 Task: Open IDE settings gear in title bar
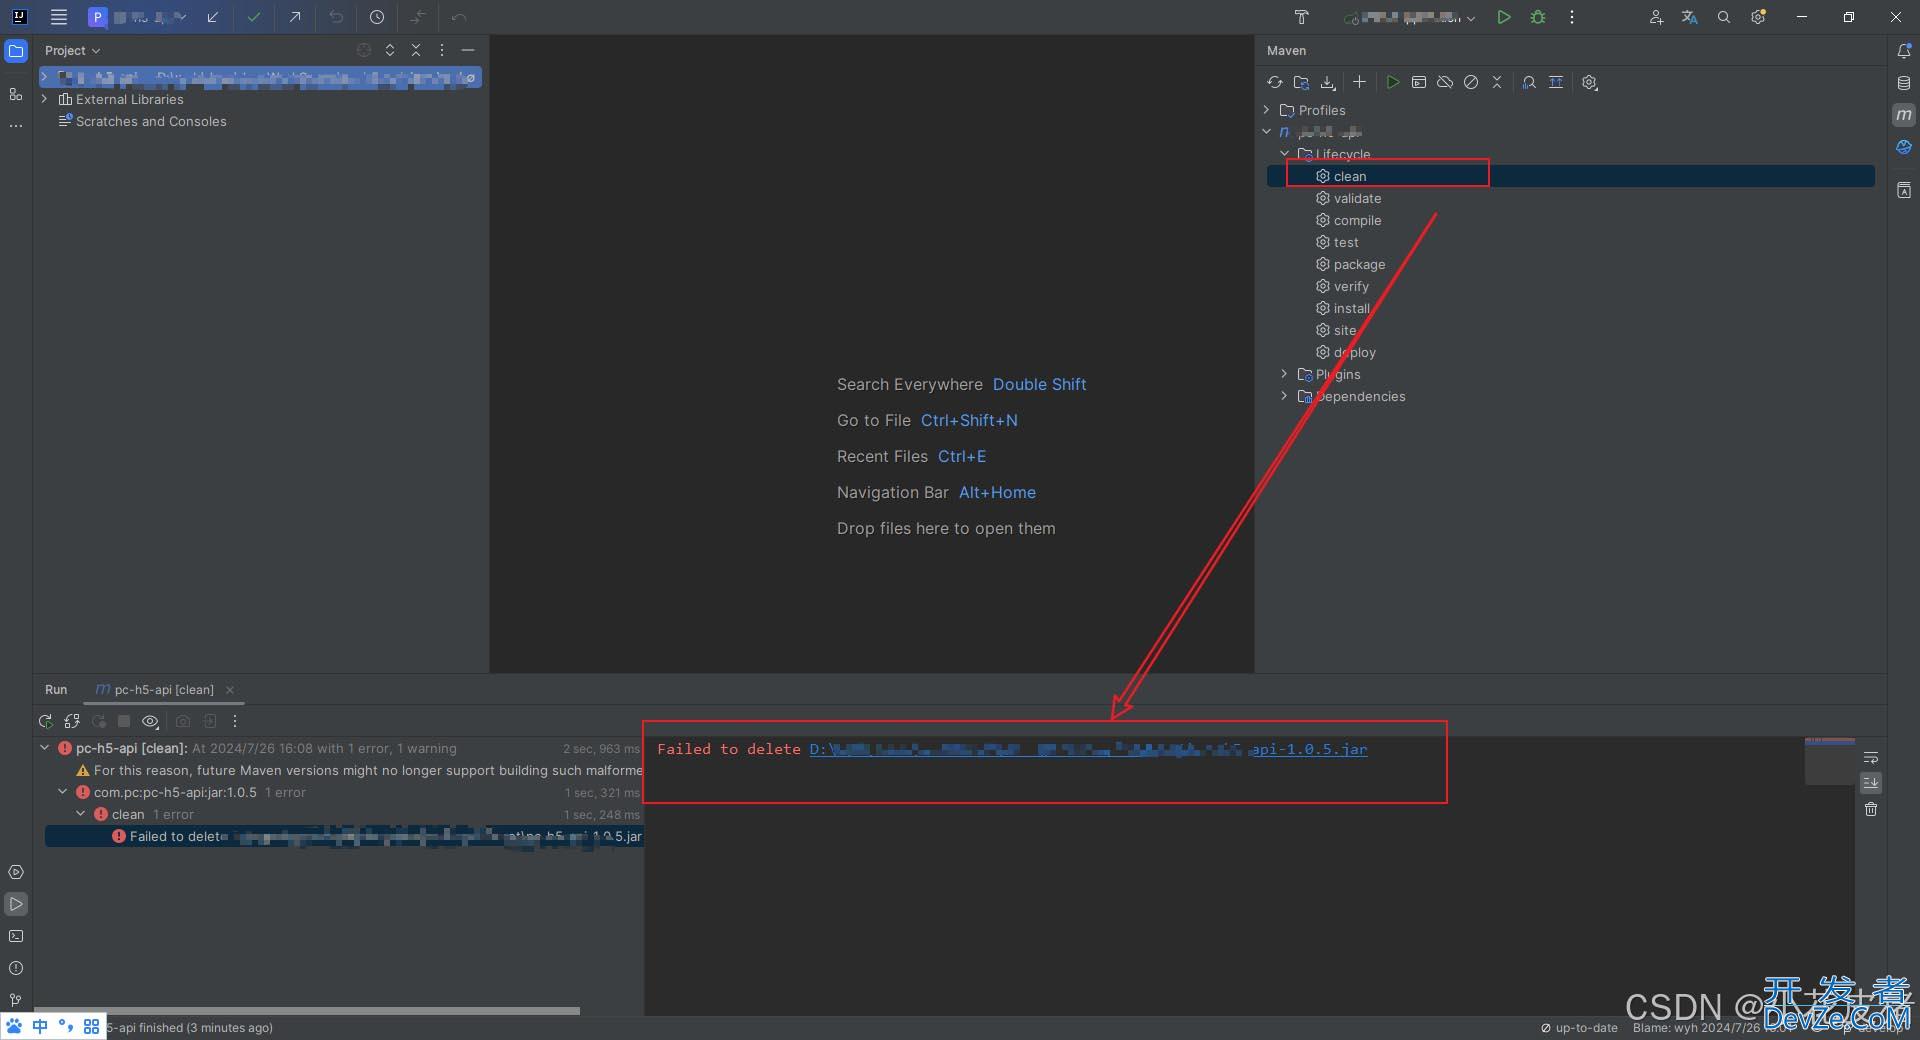pos(1758,17)
